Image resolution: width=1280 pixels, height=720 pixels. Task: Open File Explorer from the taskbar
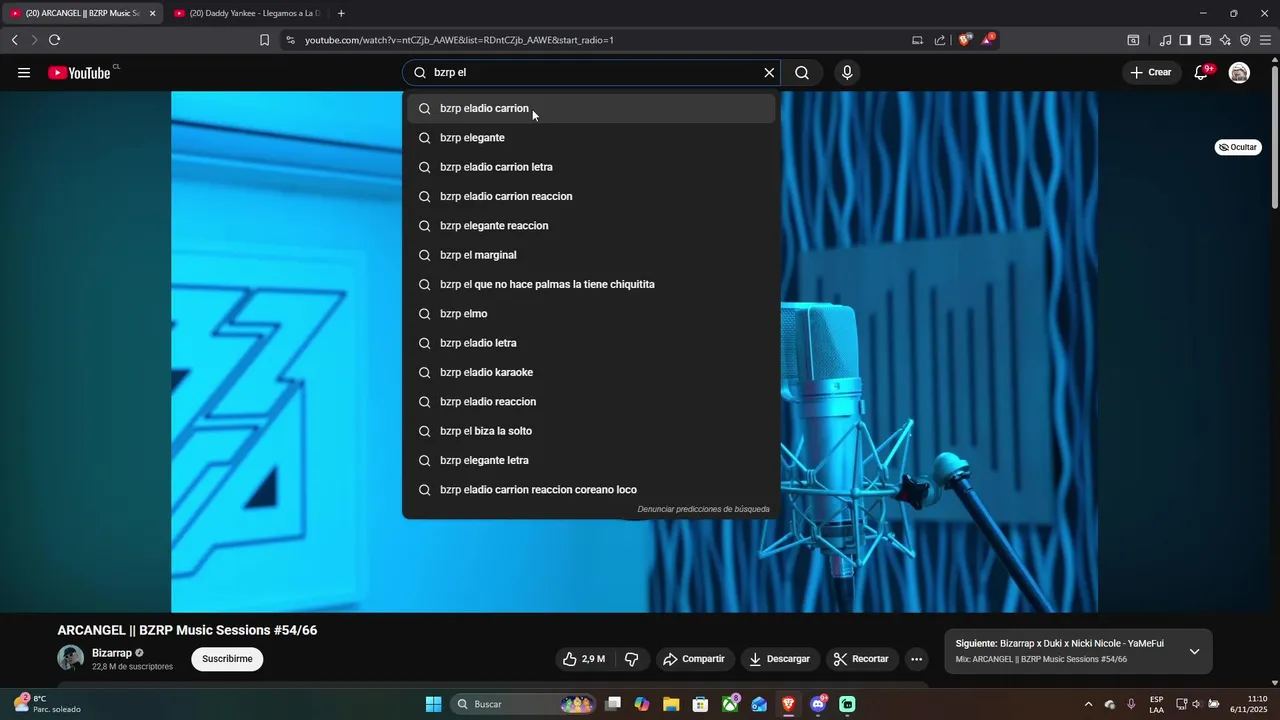pyautogui.click(x=671, y=704)
